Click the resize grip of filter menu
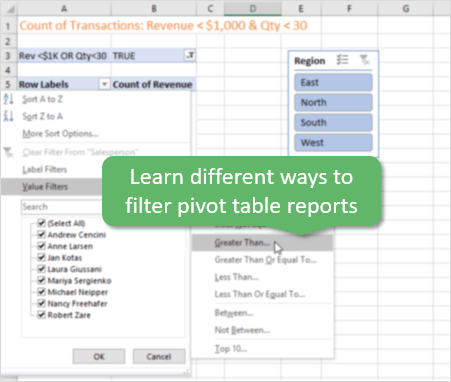The height and width of the screenshot is (382, 451). [187, 371]
